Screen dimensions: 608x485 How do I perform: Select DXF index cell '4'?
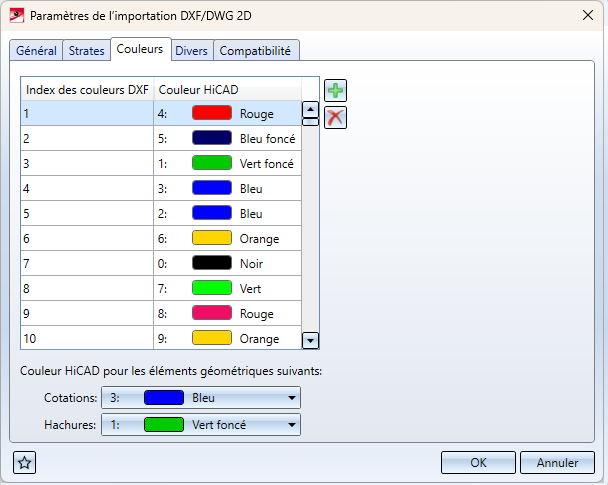87,188
